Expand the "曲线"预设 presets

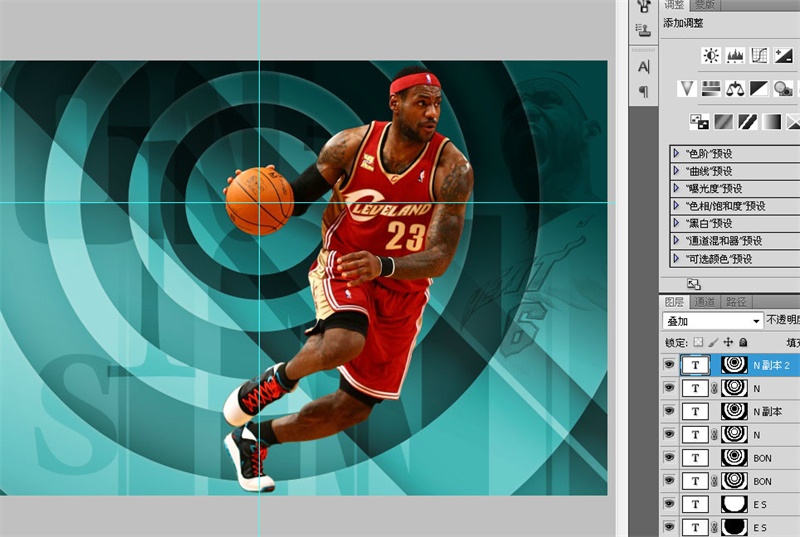click(677, 171)
